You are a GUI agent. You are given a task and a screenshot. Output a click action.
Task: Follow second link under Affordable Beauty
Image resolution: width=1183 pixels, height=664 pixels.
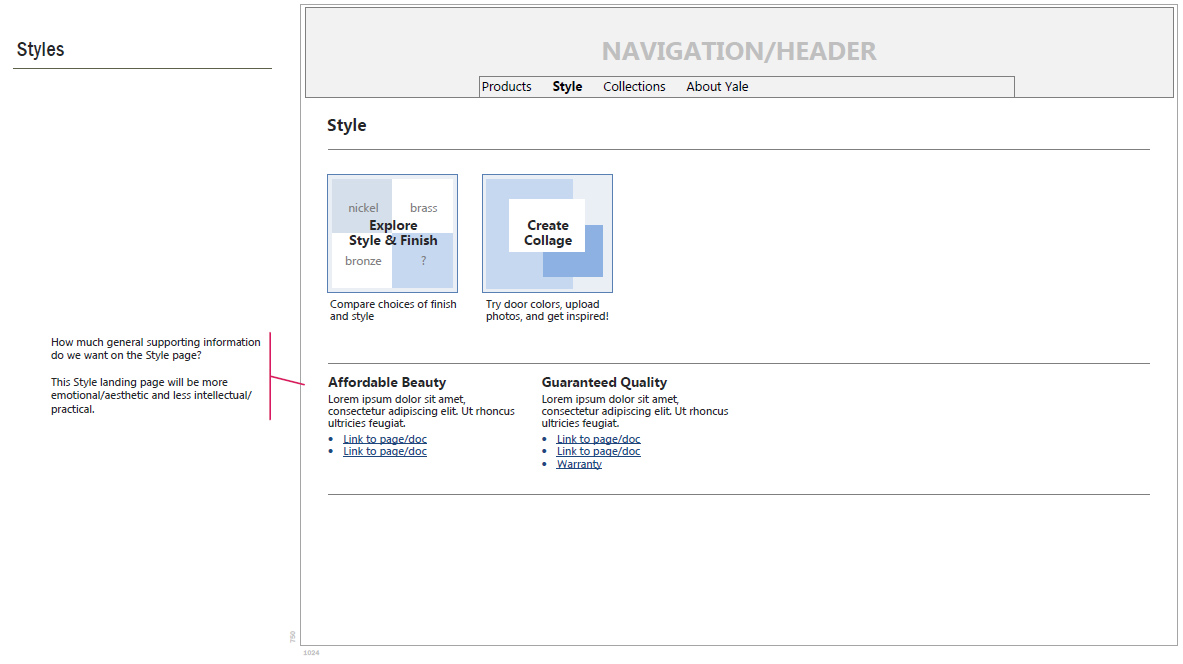[385, 451]
